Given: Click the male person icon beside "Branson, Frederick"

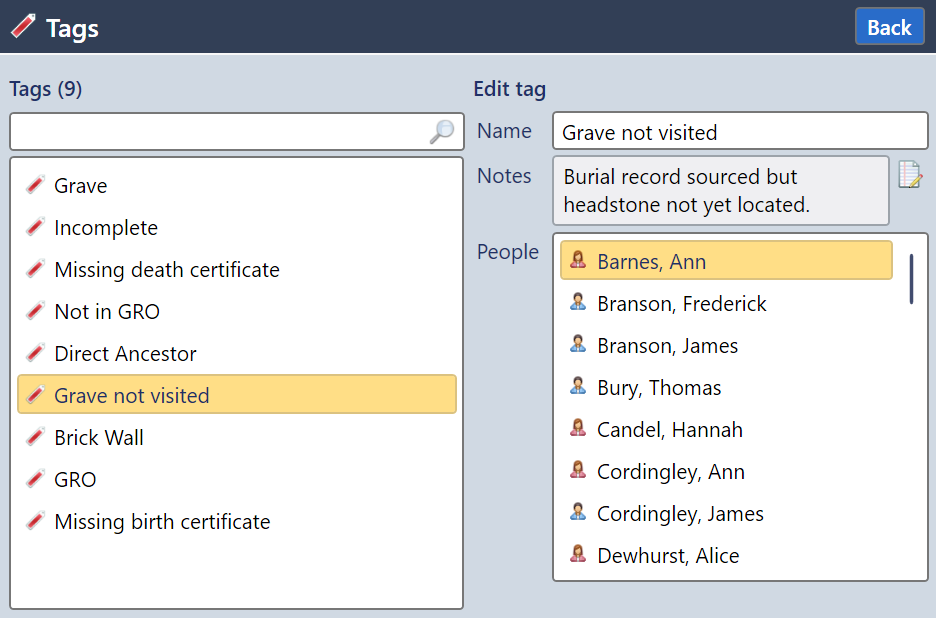Looking at the screenshot, I should [x=578, y=303].
